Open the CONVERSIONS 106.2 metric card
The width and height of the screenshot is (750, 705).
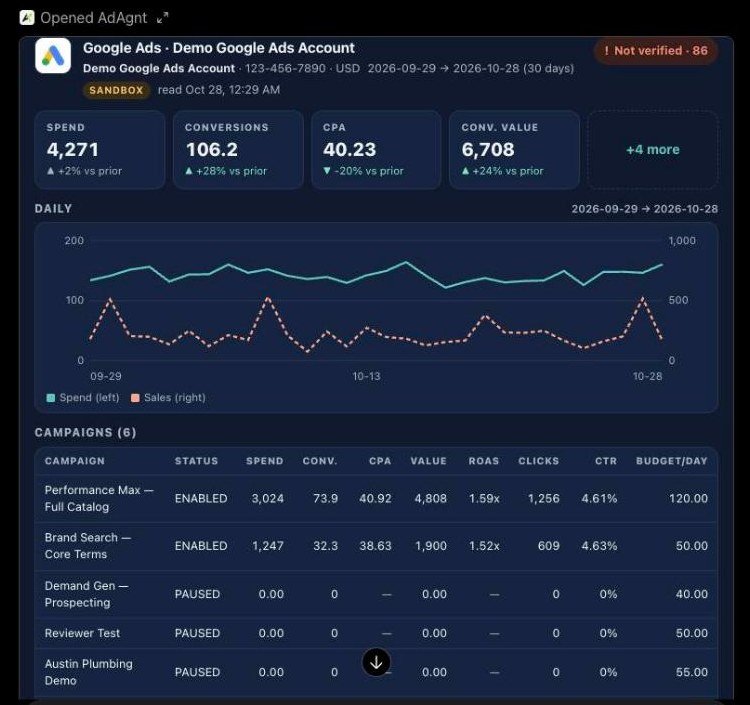[238, 150]
